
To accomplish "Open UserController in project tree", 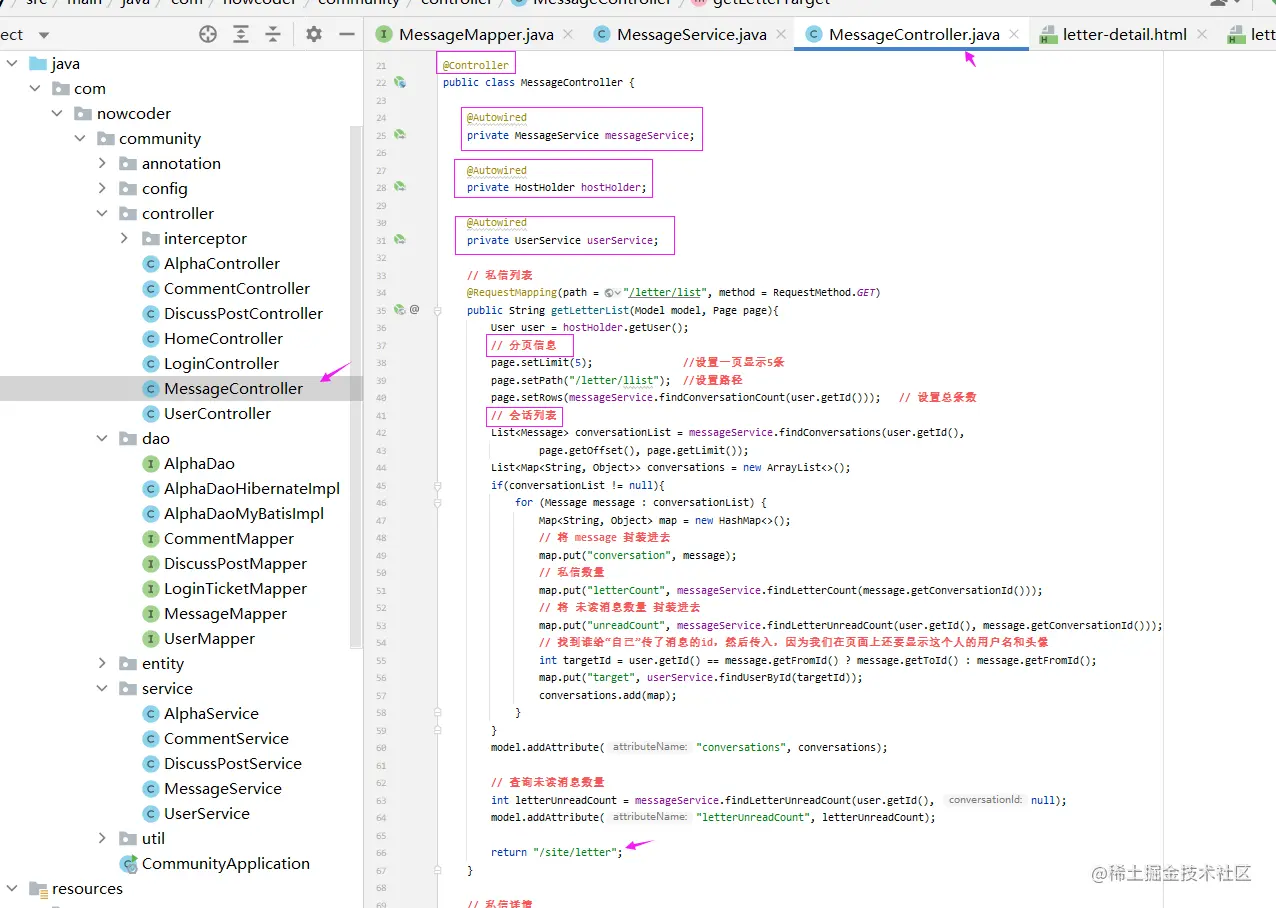I will 218,414.
